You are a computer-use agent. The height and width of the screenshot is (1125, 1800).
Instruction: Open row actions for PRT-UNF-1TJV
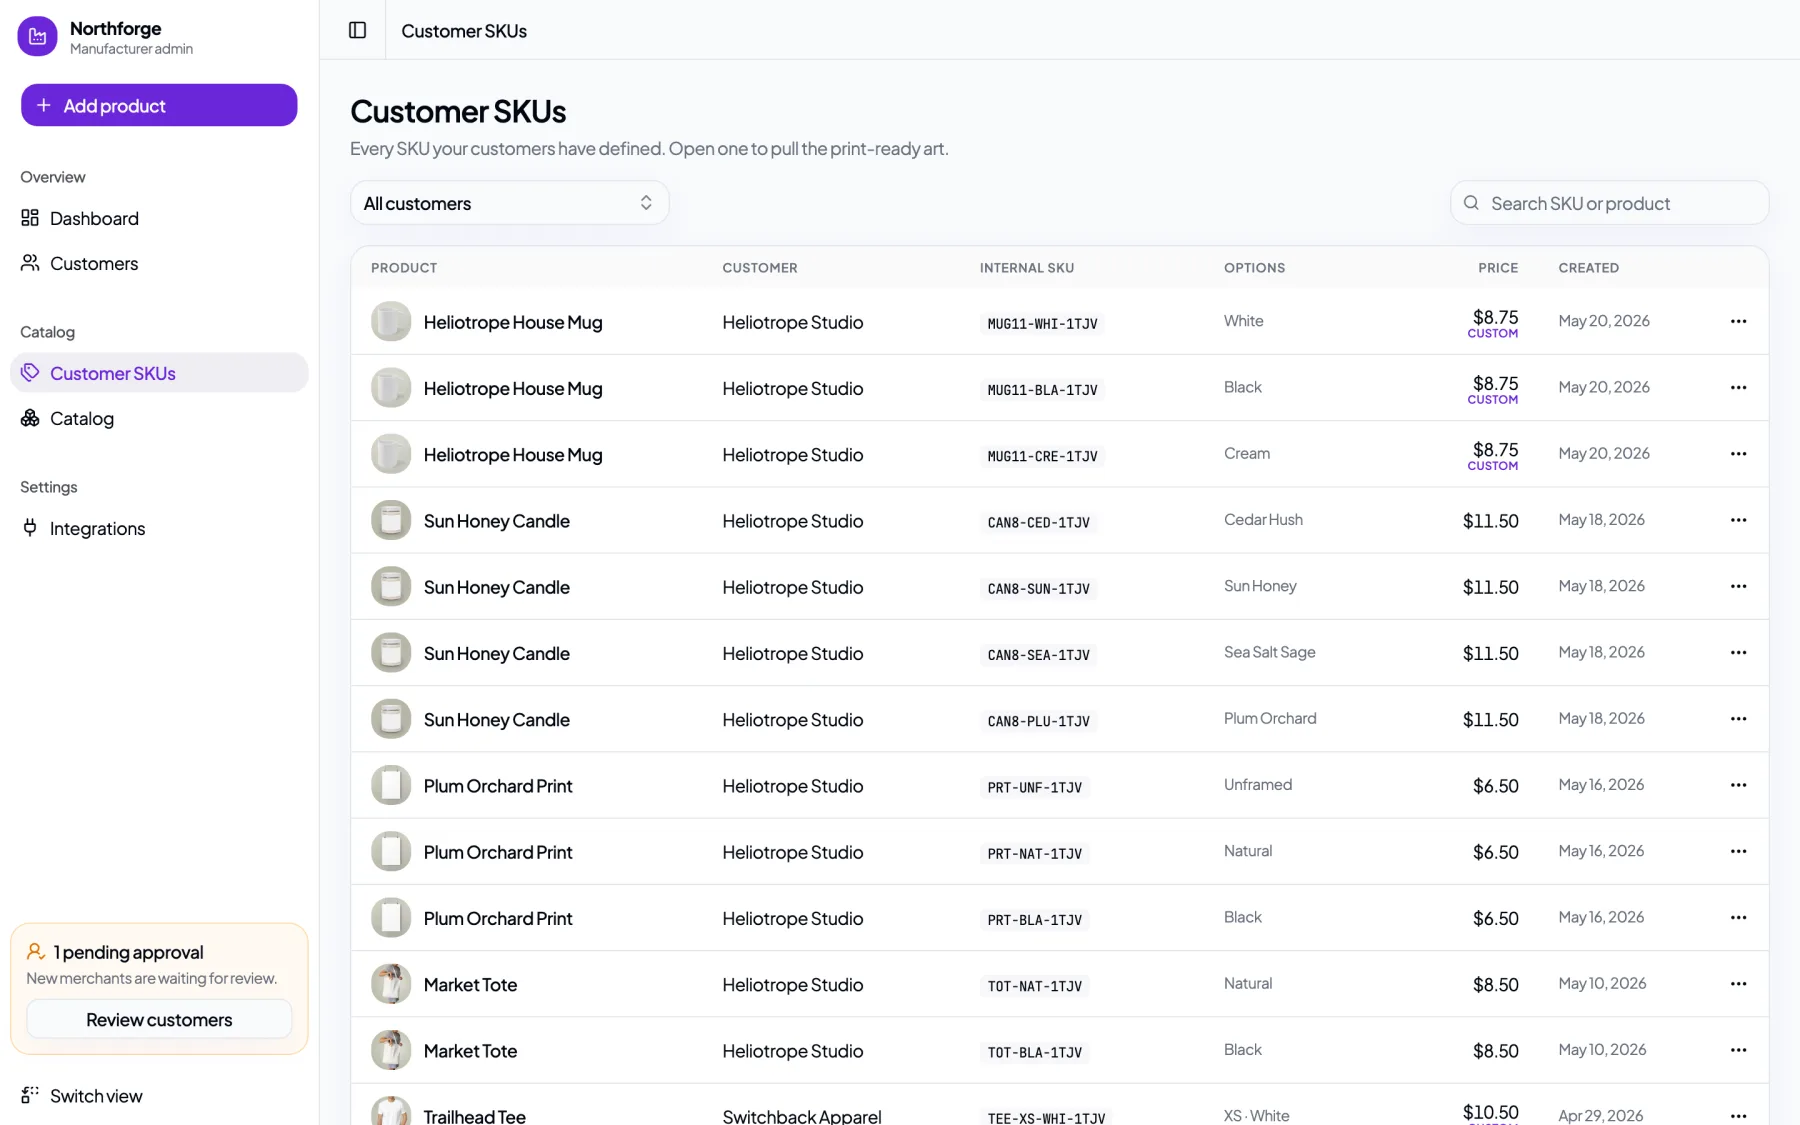coord(1738,785)
